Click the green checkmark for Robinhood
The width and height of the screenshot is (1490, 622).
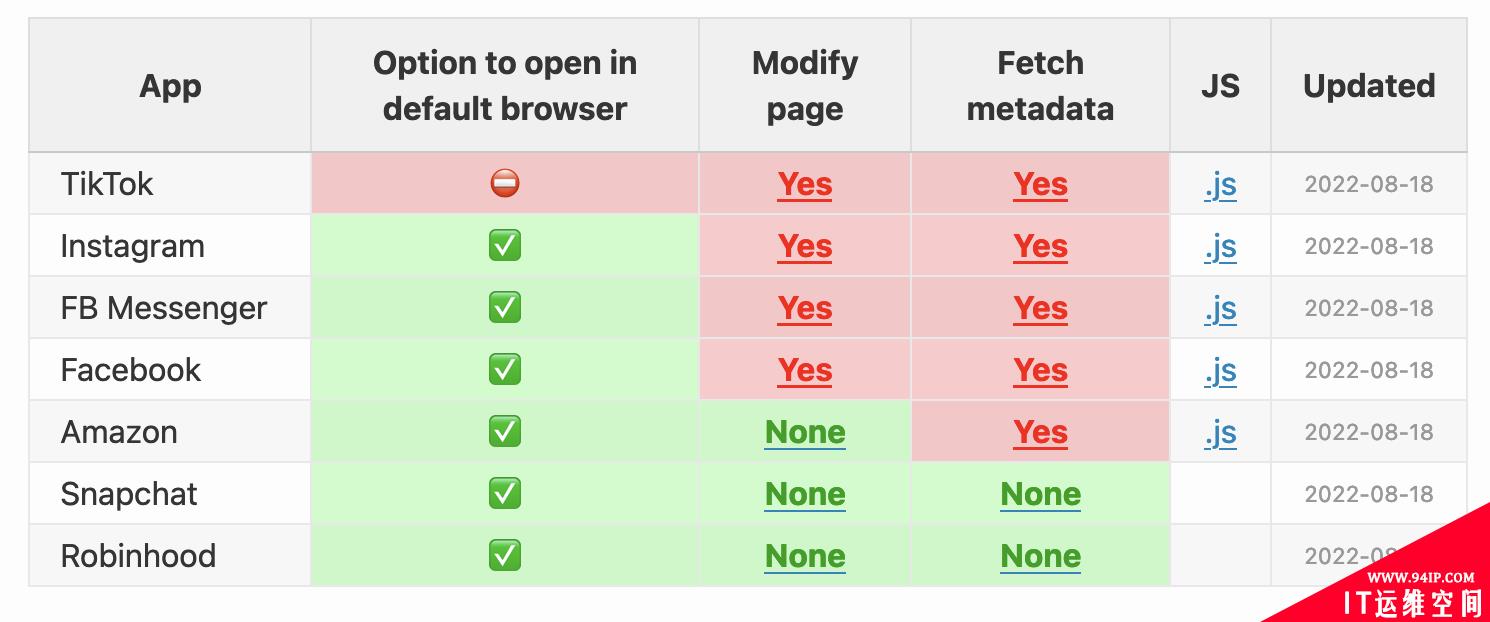(x=505, y=556)
